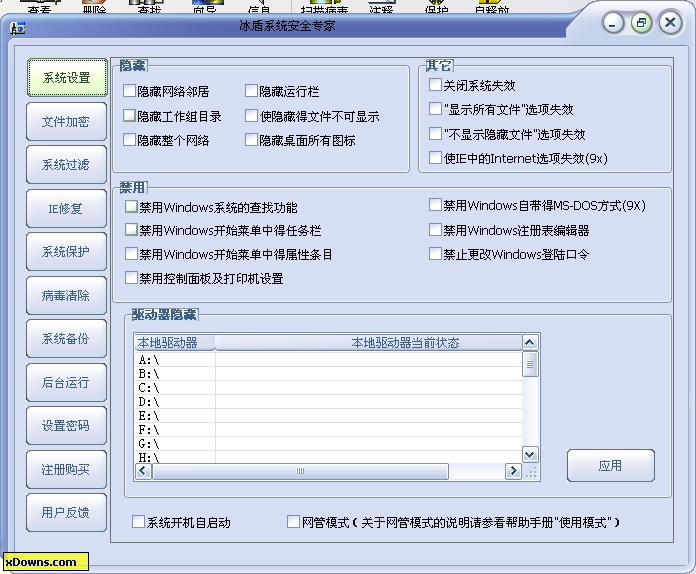Viewport: 696px width, 574px height.
Task: Toggle "显示所有文件"选项失效 checkbox
Action: [x=435, y=109]
